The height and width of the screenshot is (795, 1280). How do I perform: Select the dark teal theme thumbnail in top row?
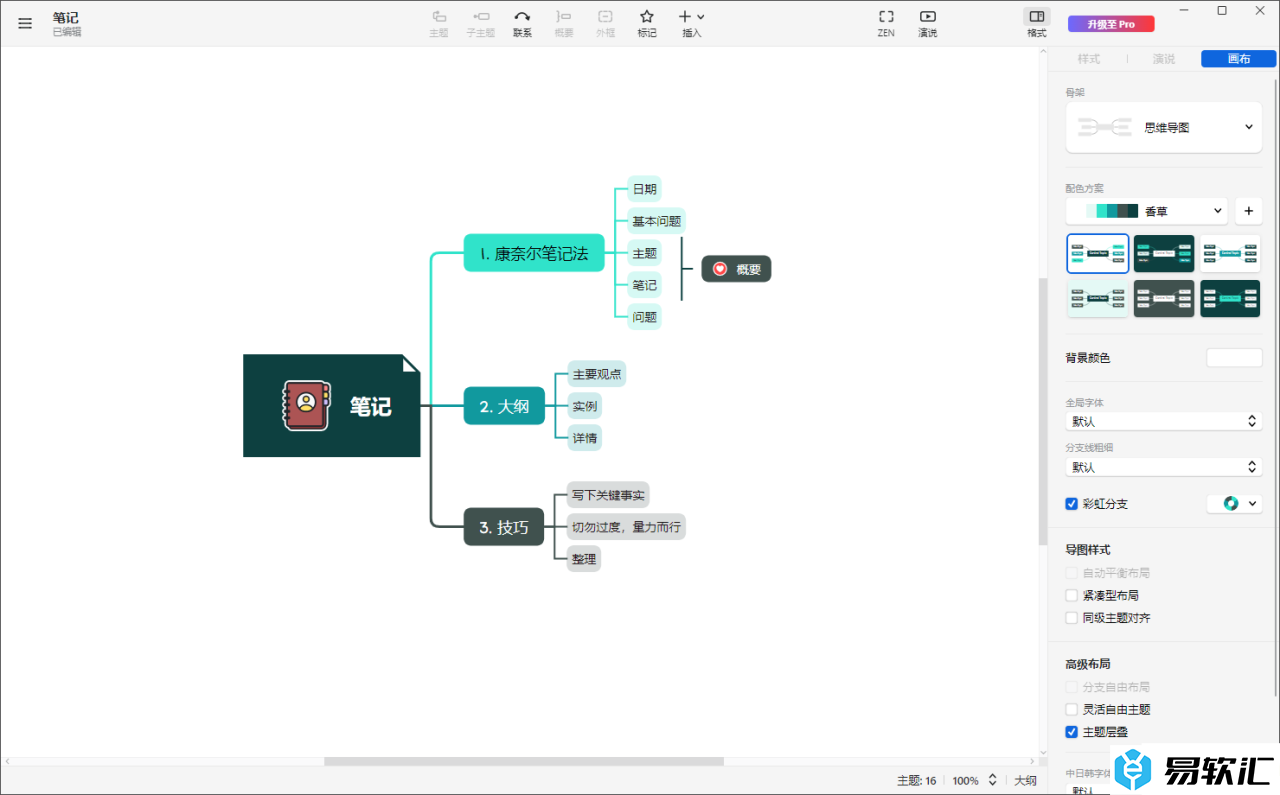pyautogui.click(x=1164, y=253)
